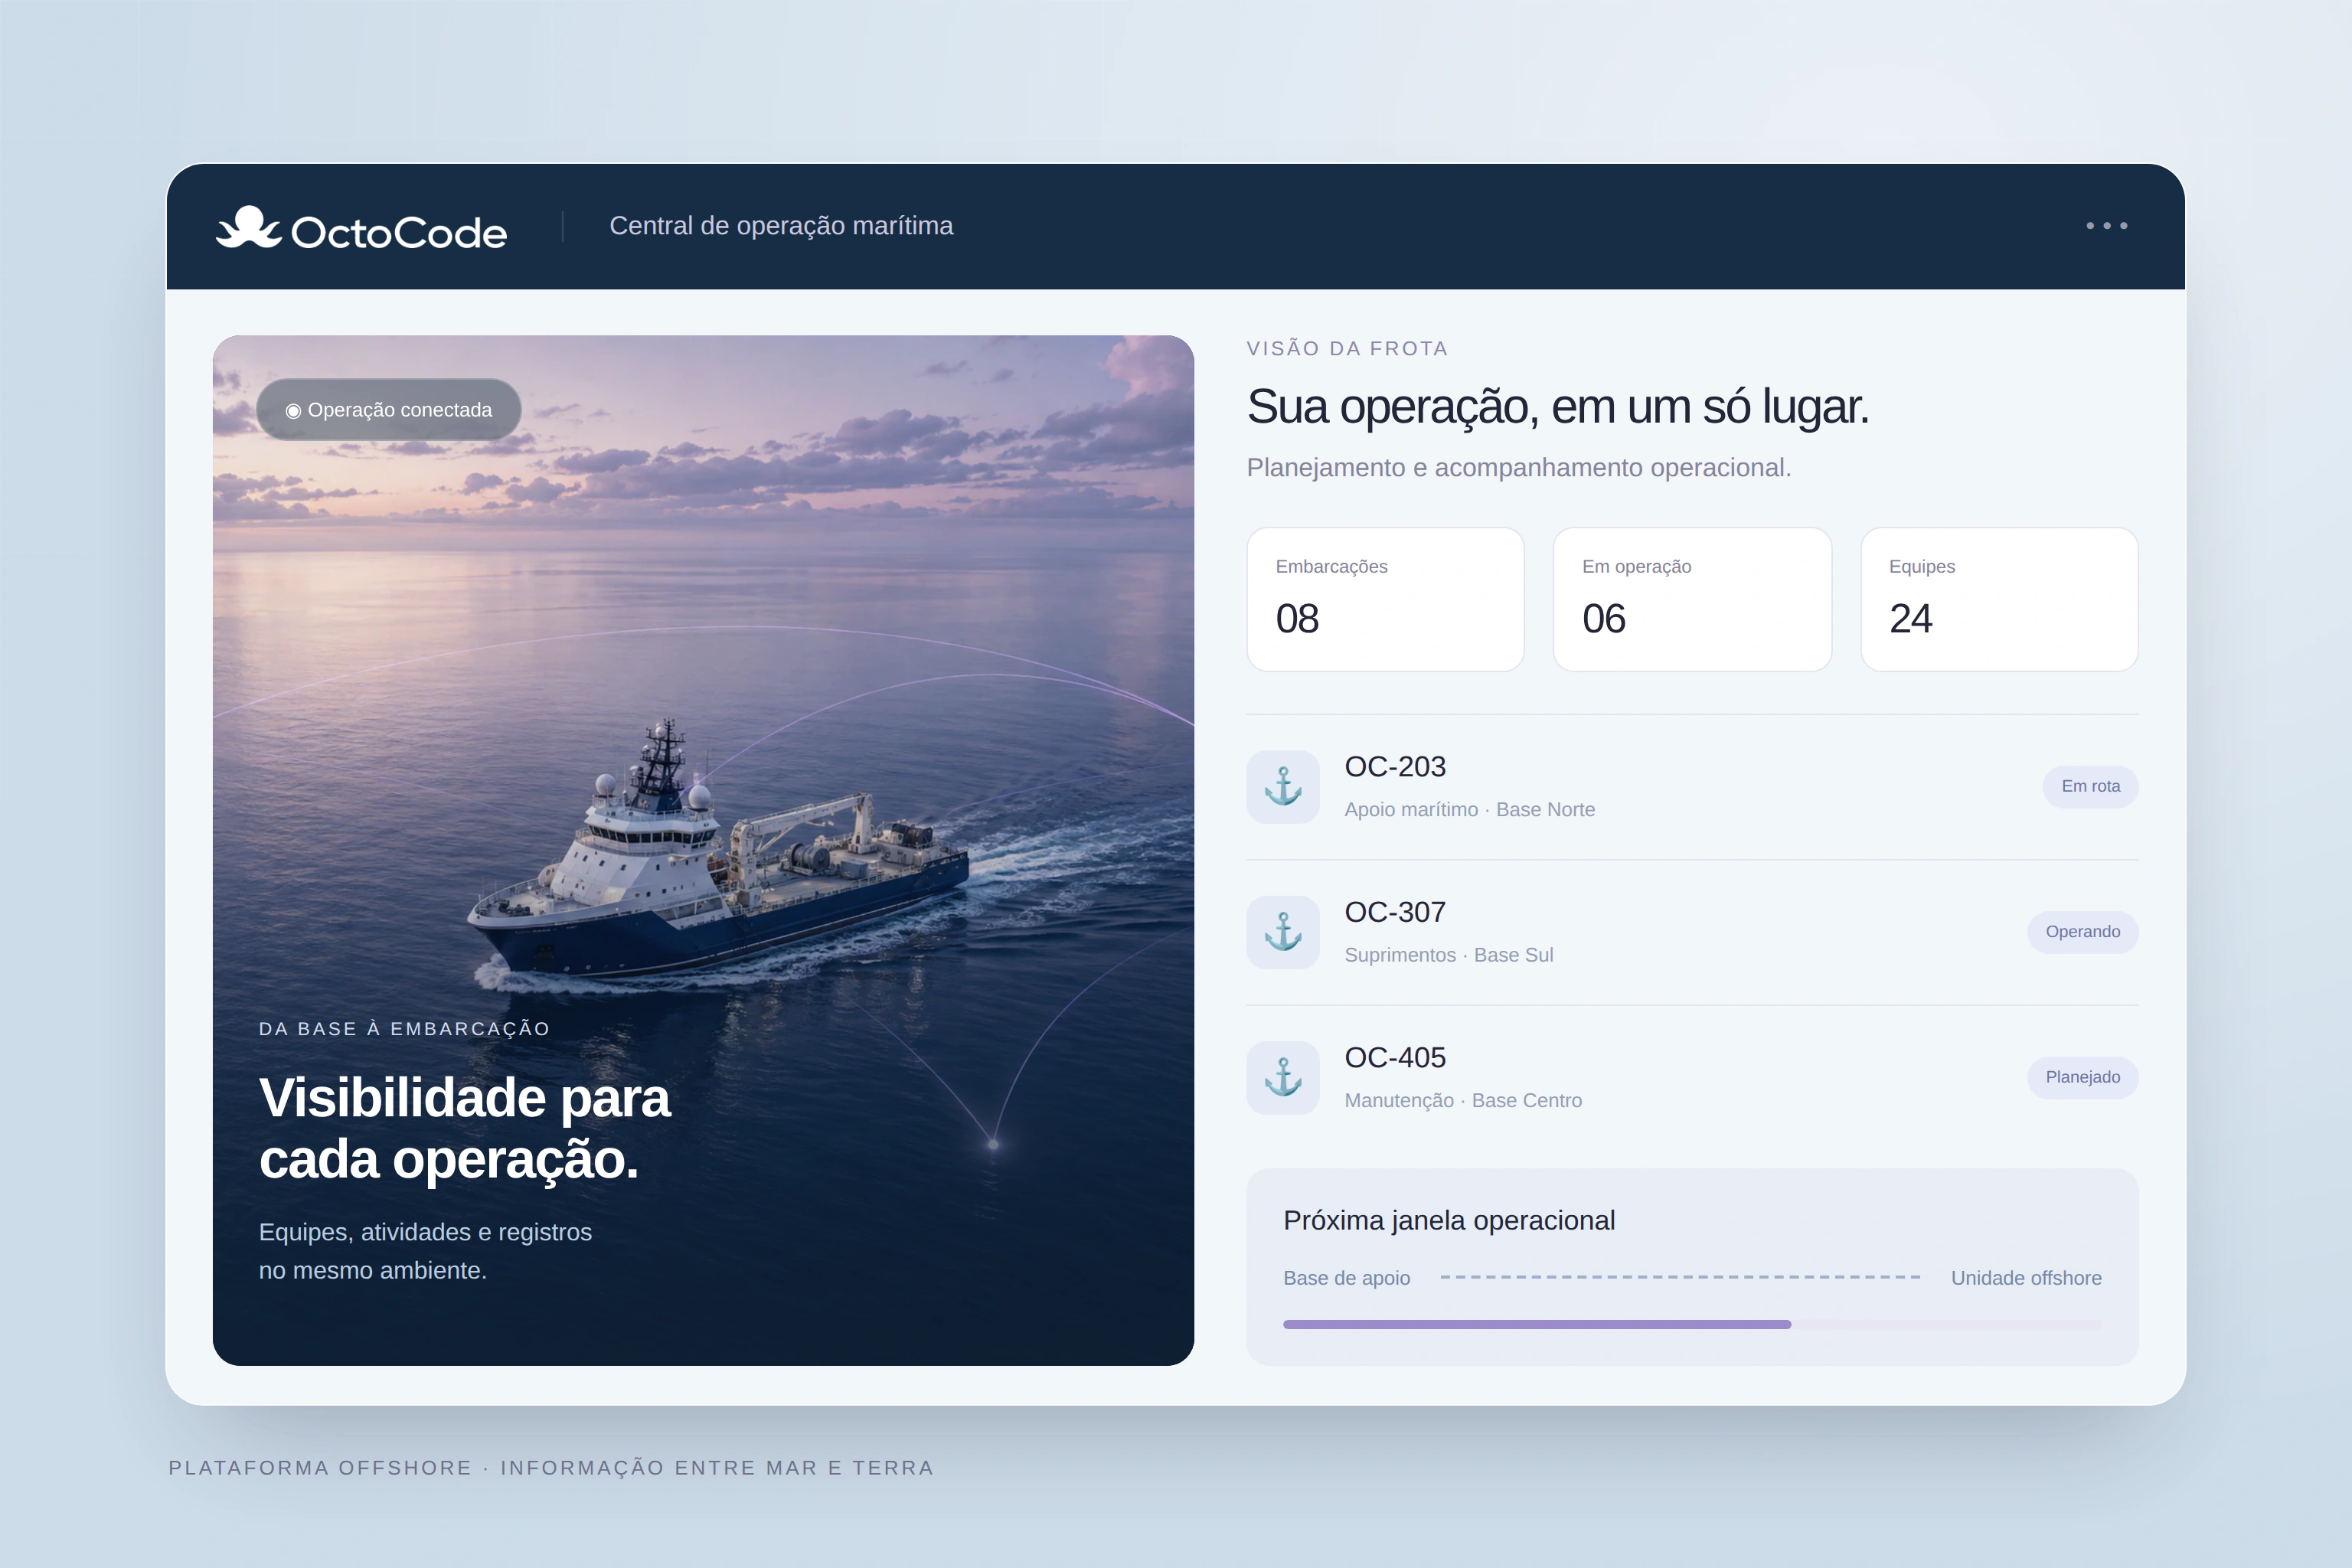
Task: Open the Em operação 06 stat card
Action: (x=1692, y=599)
